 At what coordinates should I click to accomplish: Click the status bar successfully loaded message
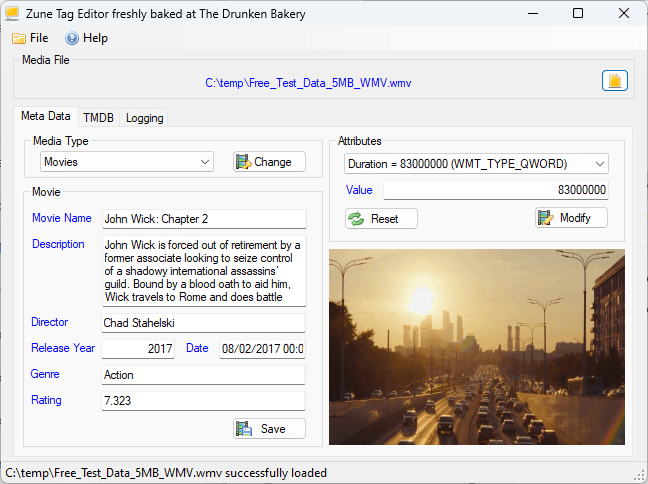point(166,472)
